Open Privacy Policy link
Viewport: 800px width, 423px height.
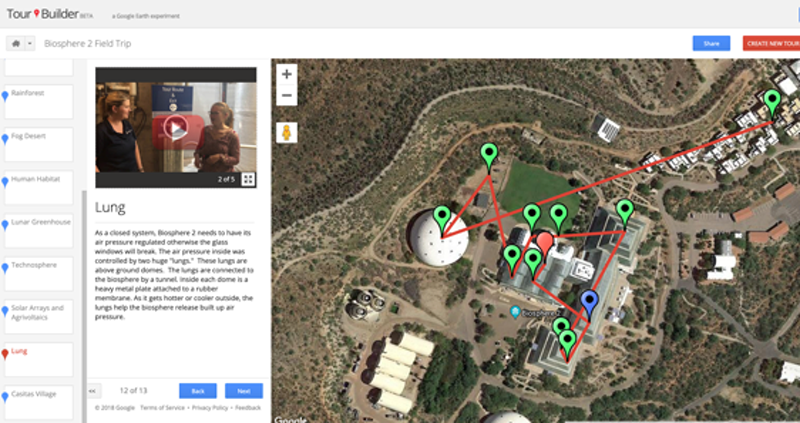coord(210,408)
